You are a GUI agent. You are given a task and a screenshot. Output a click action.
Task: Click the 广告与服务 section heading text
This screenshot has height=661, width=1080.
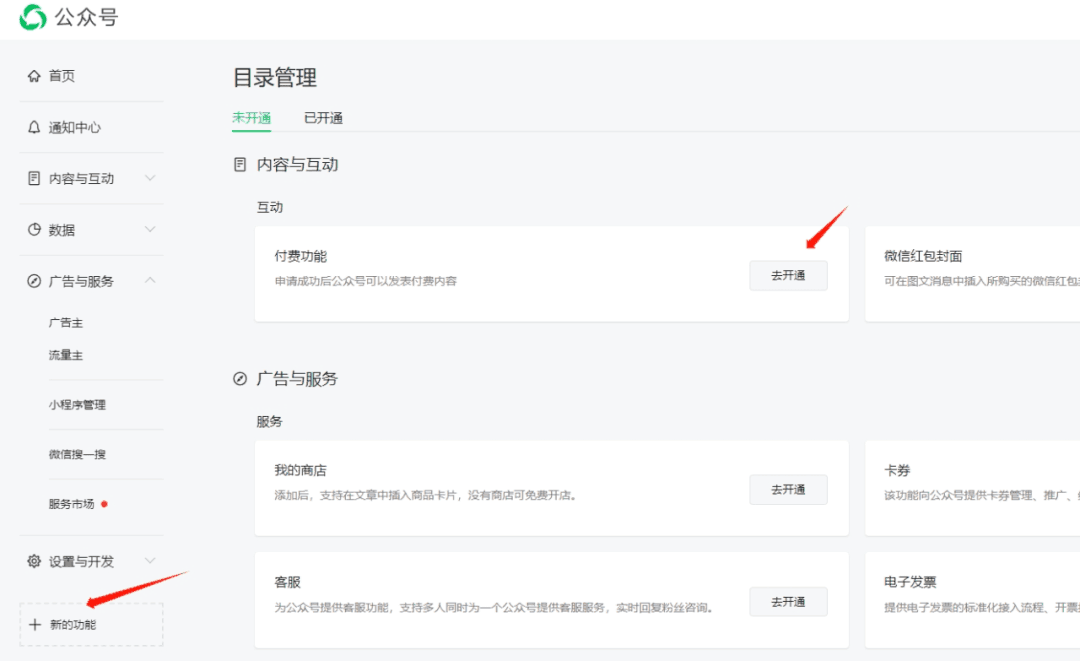[x=298, y=379]
